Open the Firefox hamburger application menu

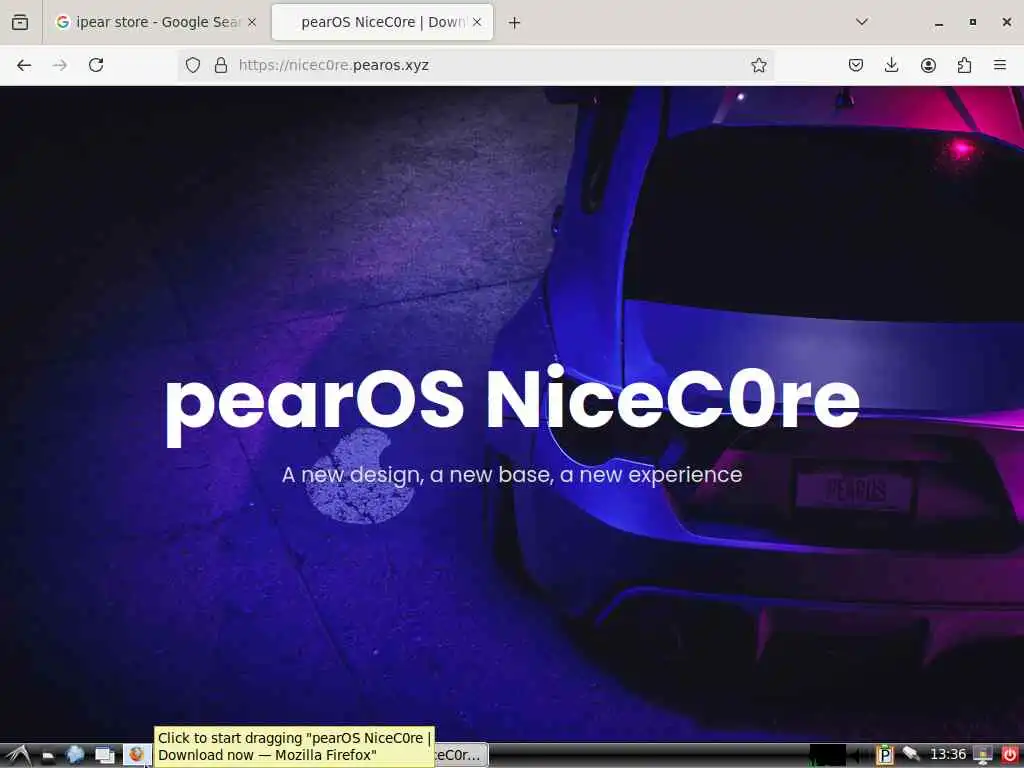tap(1000, 65)
